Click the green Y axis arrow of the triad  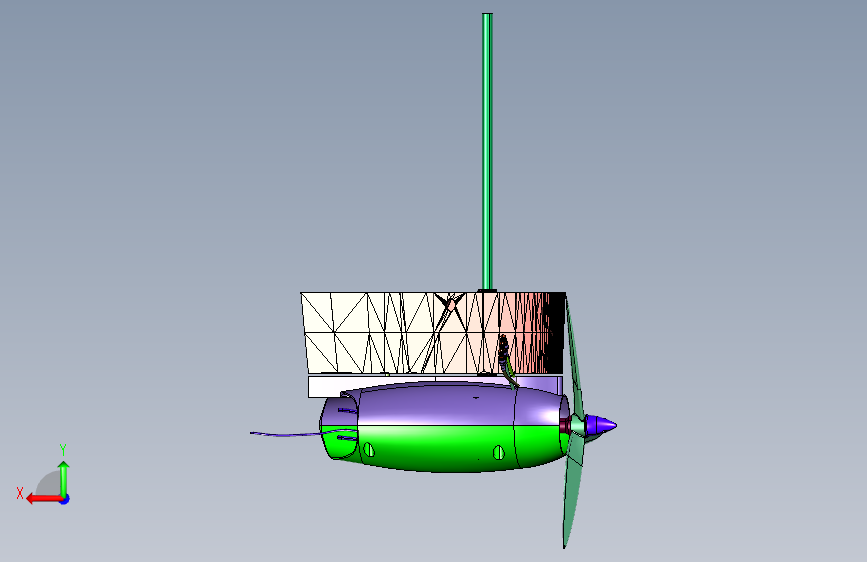64,478
